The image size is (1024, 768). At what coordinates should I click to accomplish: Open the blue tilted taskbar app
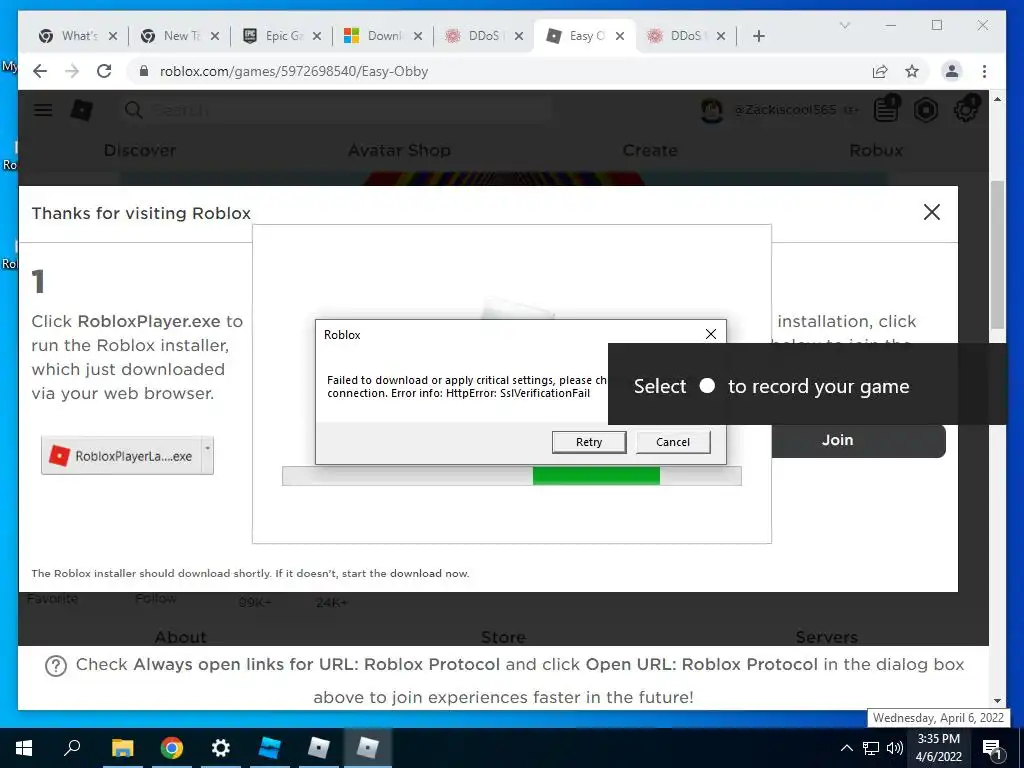tap(270, 748)
